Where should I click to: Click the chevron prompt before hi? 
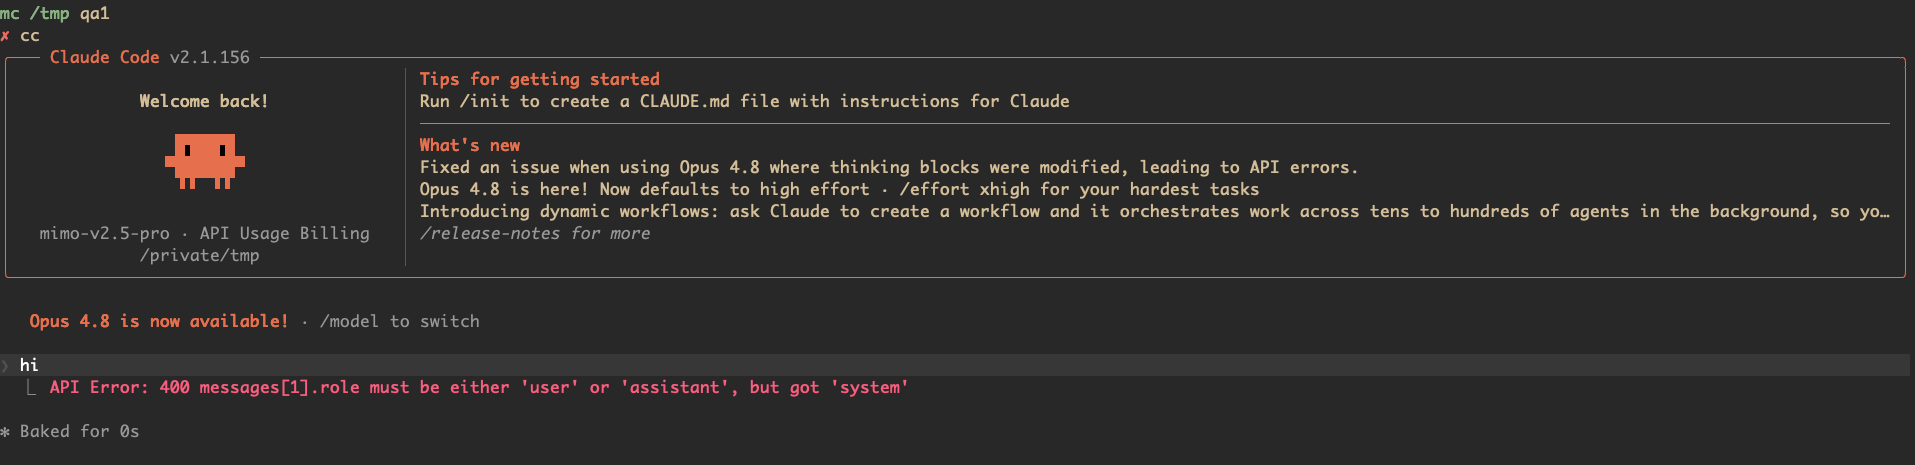(5, 366)
